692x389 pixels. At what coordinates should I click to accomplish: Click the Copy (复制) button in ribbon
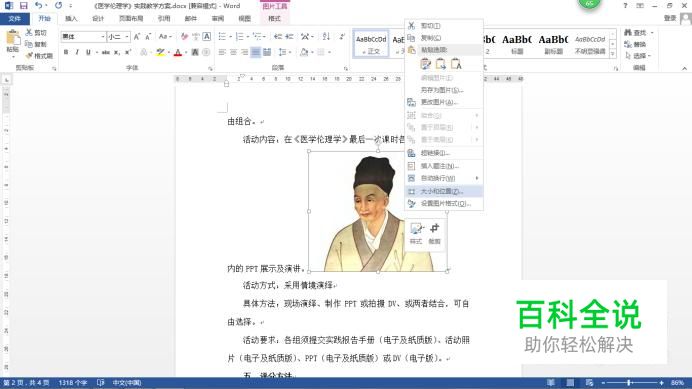pyautogui.click(x=36, y=44)
